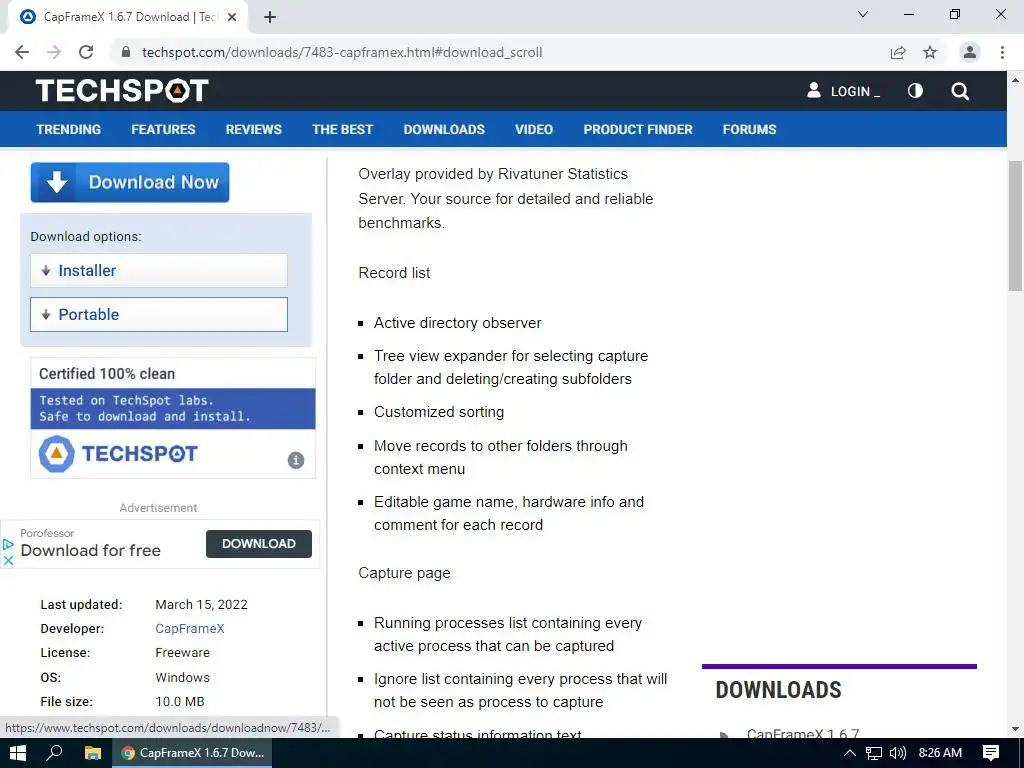Reload the TechSpot page
This screenshot has height=768, width=1024.
click(x=86, y=52)
